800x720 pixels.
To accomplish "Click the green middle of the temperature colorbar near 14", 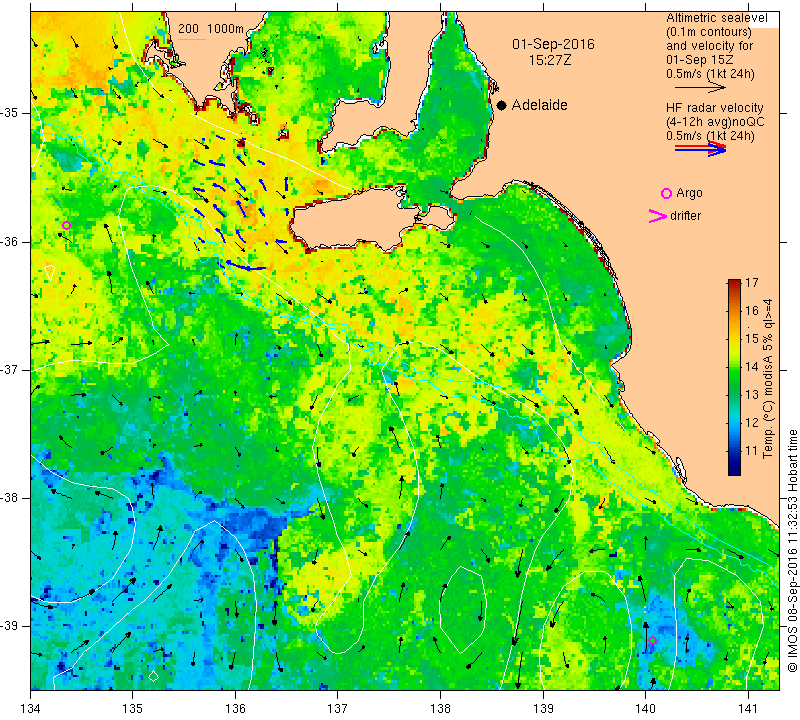I will 734,366.
